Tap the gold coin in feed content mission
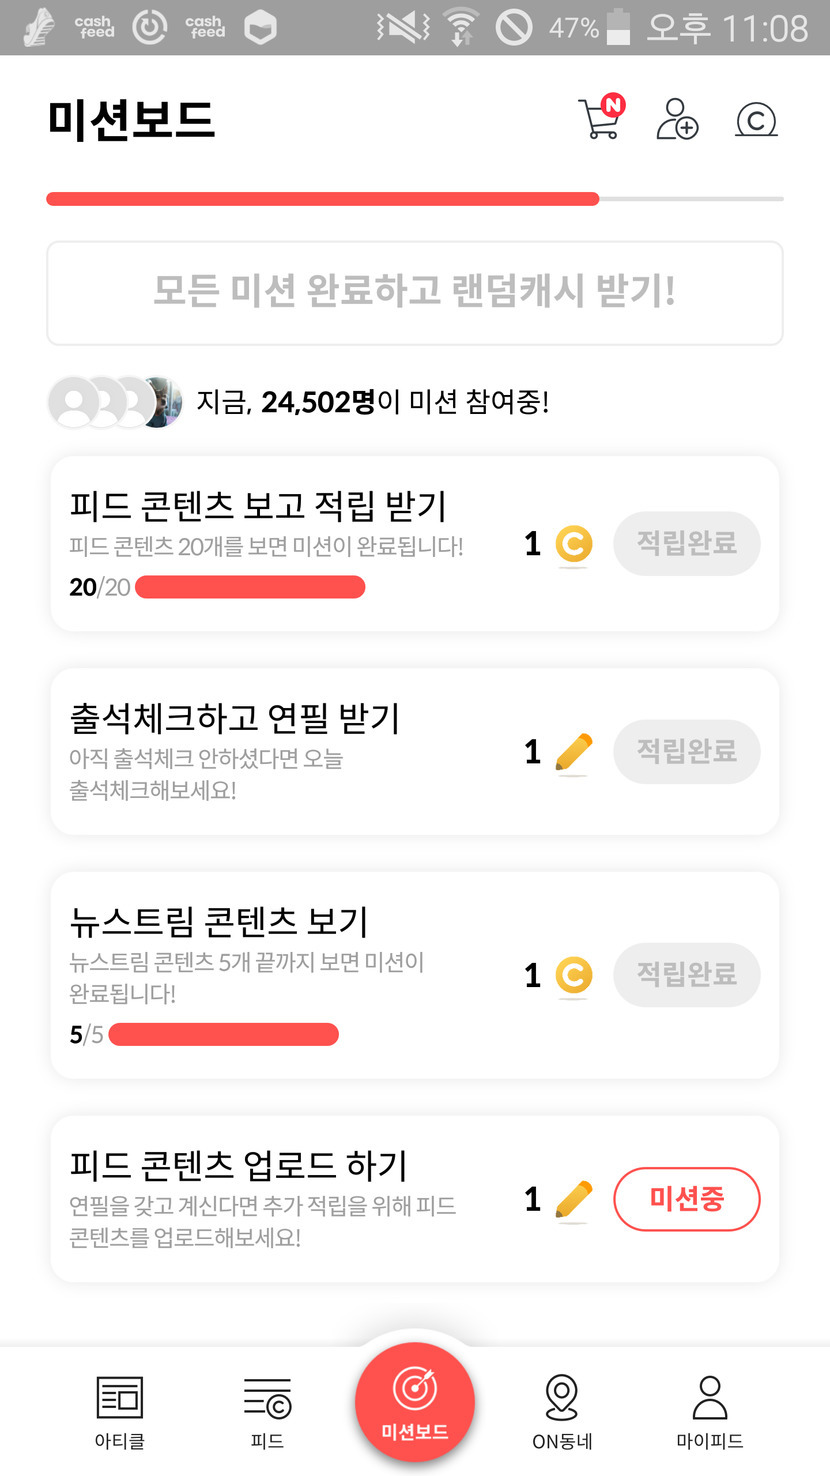 pyautogui.click(x=574, y=545)
